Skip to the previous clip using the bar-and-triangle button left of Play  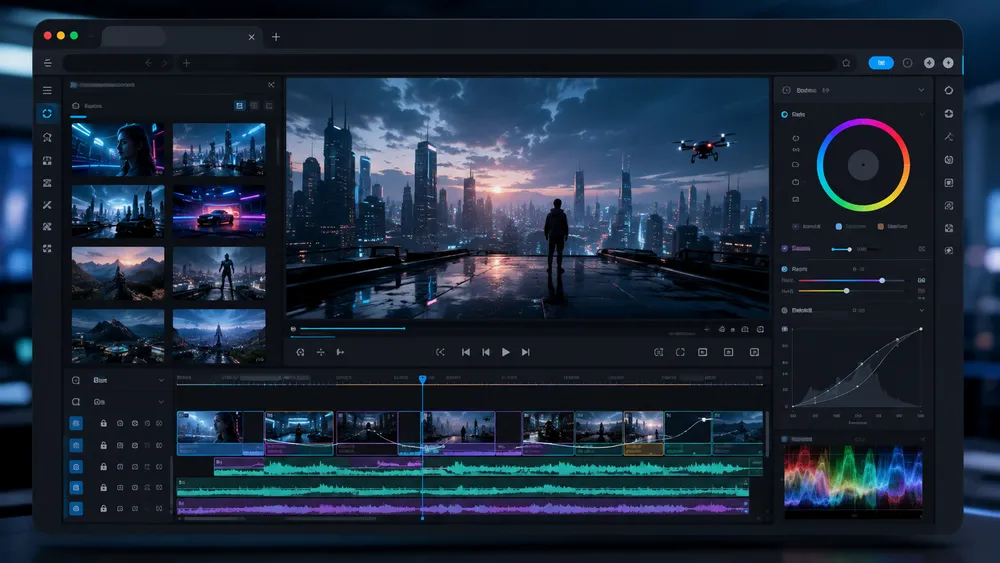(486, 352)
